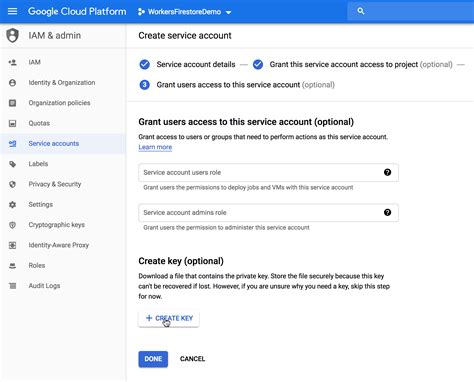
Task: Open Labels menu item
Action: click(x=38, y=164)
